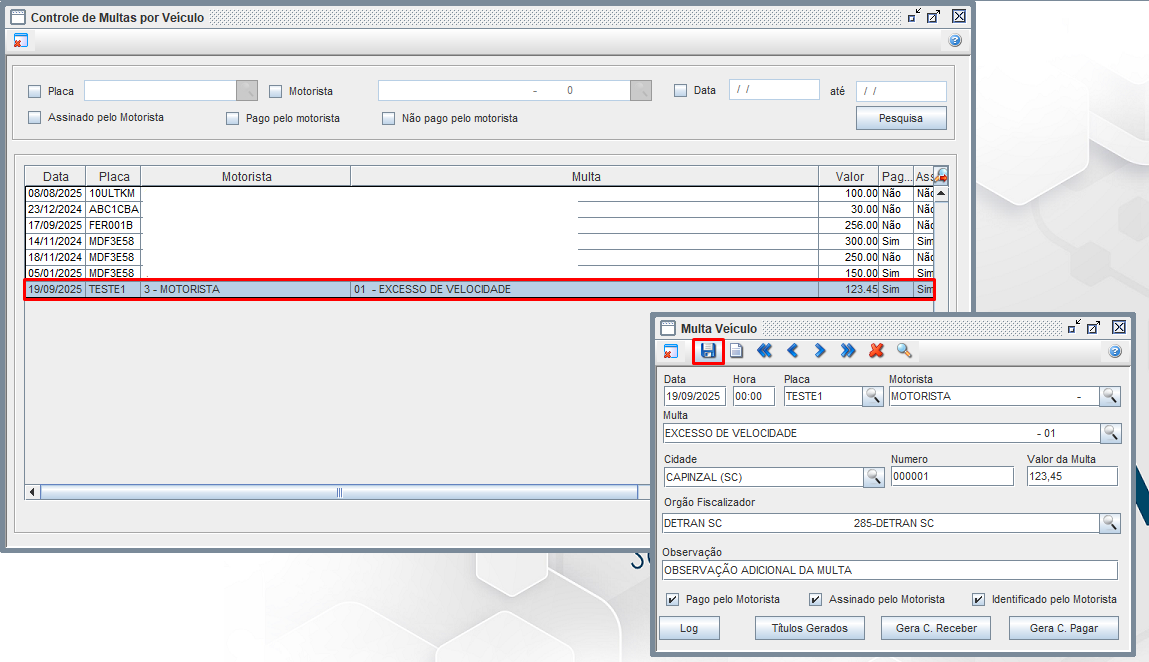Check the Não pago pelo motorista filter
The image size is (1149, 662).
[389, 119]
